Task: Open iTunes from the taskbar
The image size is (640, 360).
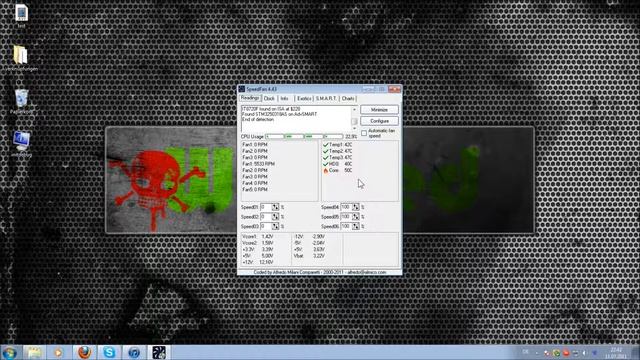Action: (x=134, y=353)
